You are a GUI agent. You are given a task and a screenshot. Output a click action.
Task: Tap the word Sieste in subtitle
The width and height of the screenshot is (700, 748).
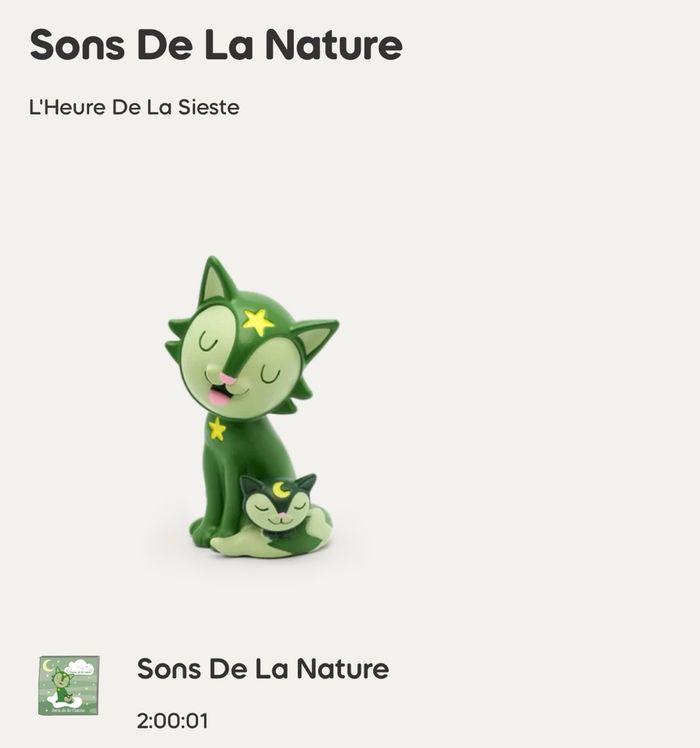click(x=209, y=107)
